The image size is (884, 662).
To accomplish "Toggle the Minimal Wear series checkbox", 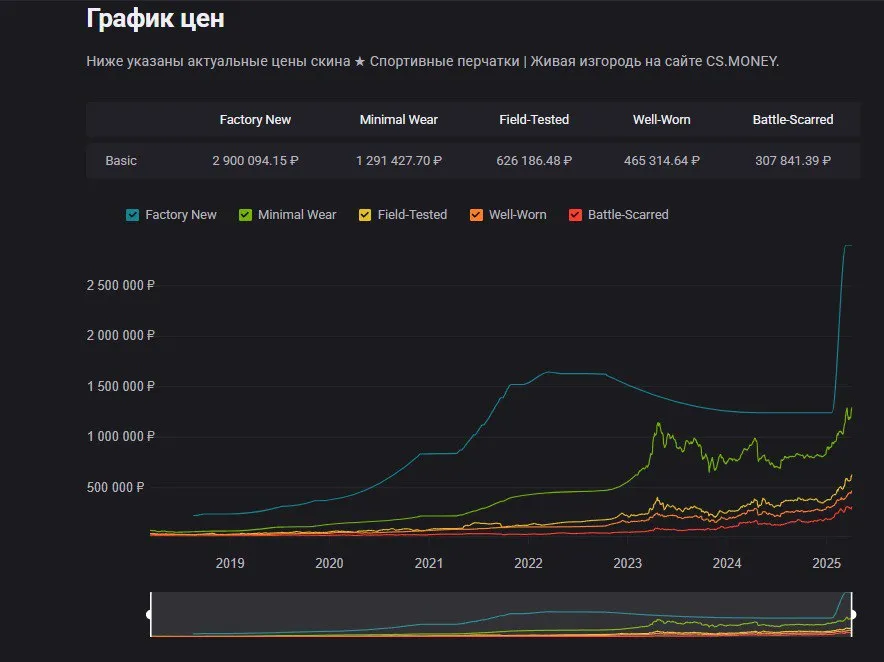I will tap(245, 215).
